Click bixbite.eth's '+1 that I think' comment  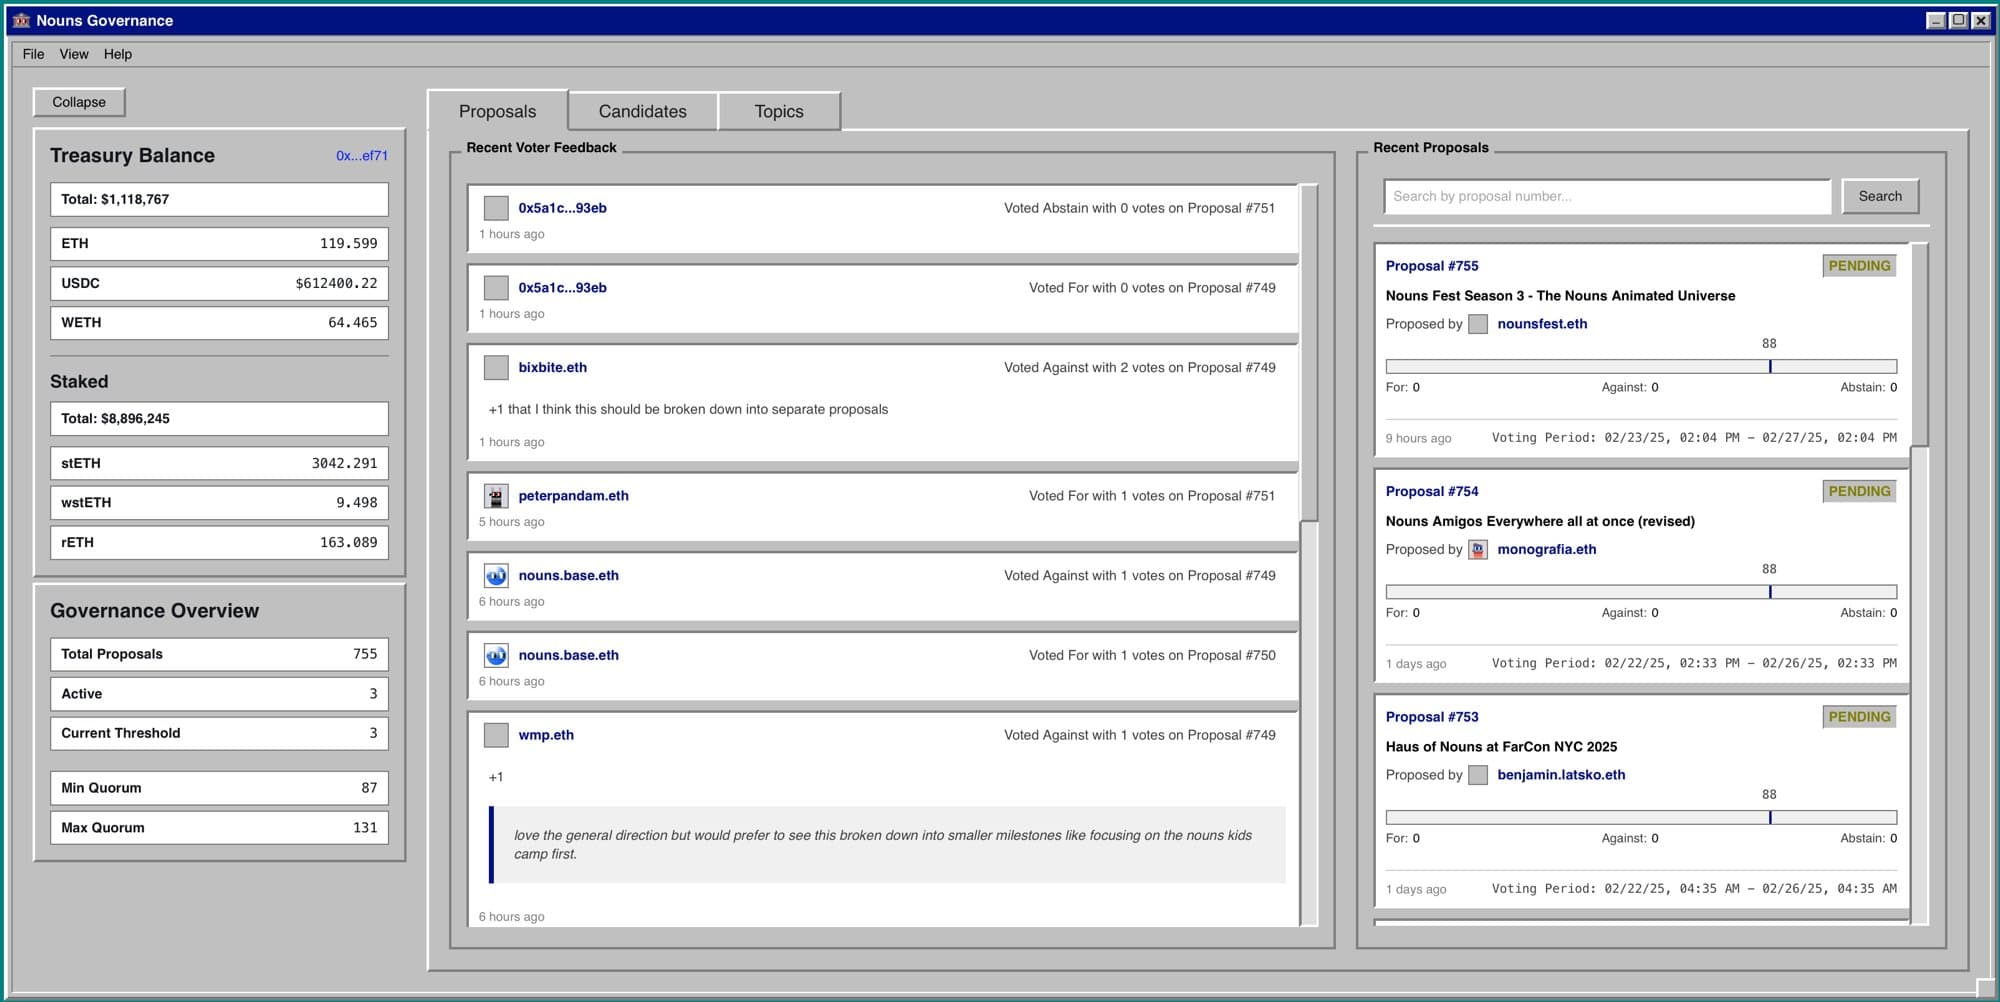coord(688,410)
